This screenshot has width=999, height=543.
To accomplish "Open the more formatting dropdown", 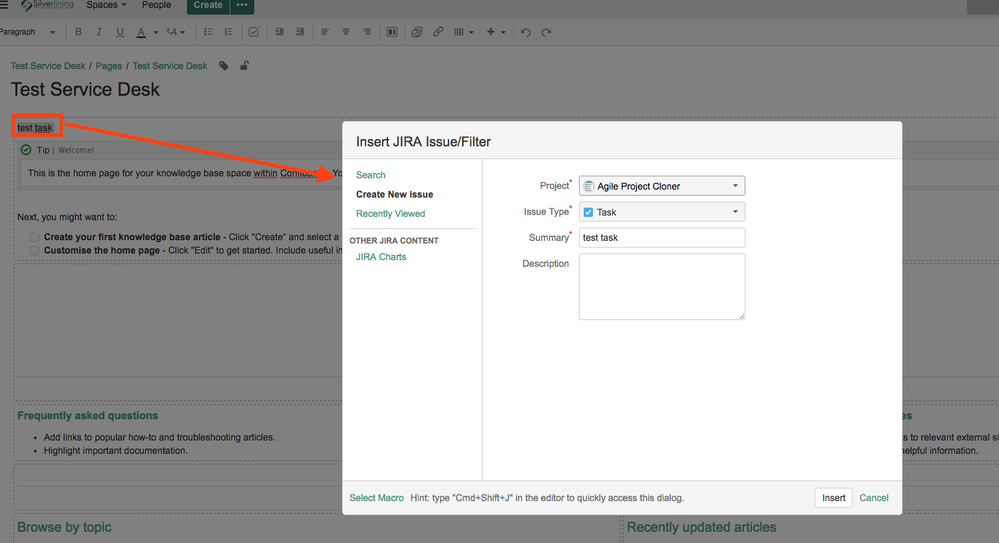I will (x=176, y=32).
